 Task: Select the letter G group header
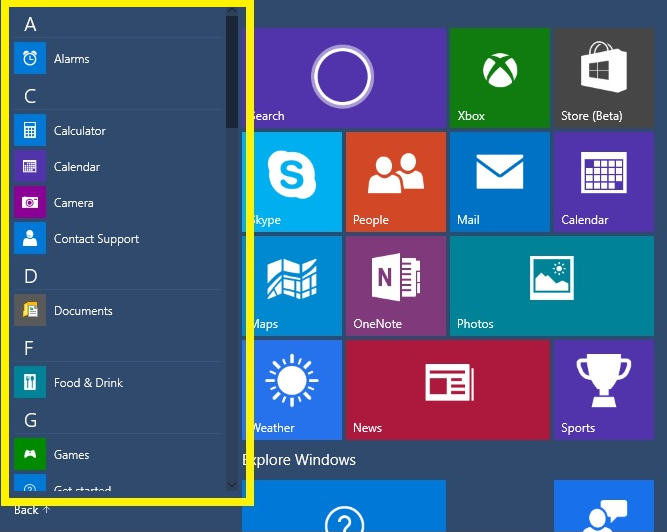[30, 420]
